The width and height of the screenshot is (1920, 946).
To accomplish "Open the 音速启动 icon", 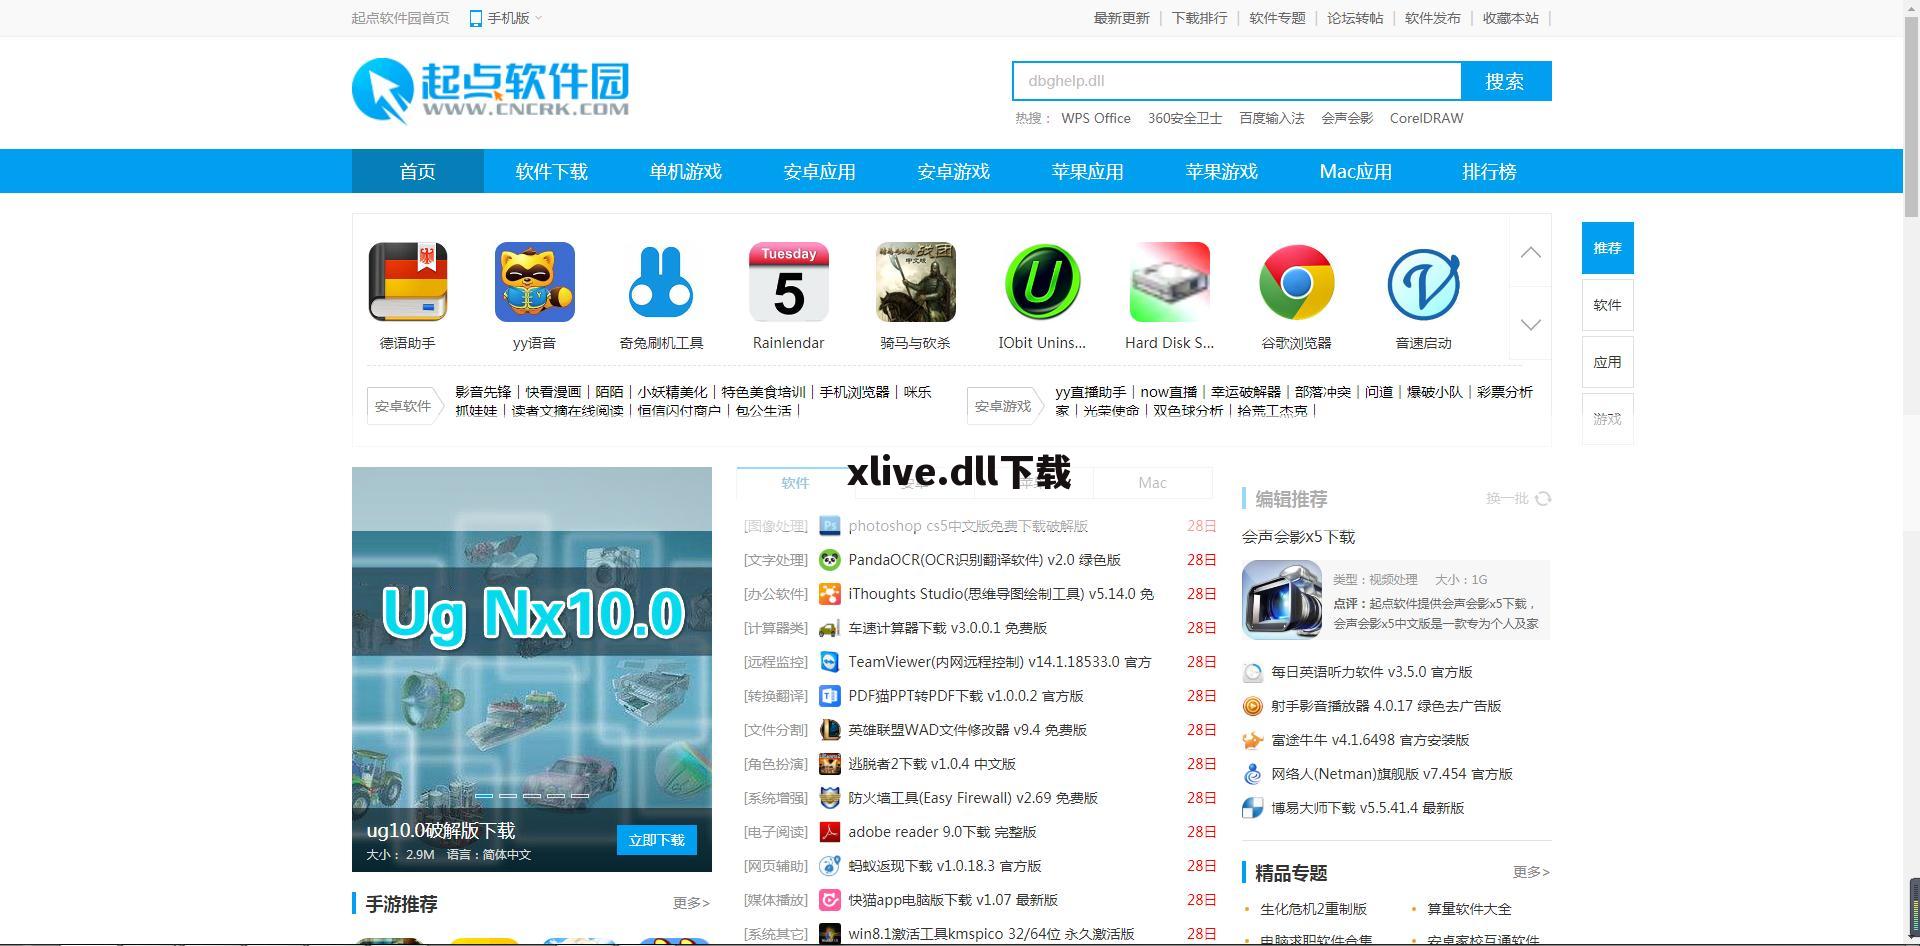I will tap(1424, 282).
